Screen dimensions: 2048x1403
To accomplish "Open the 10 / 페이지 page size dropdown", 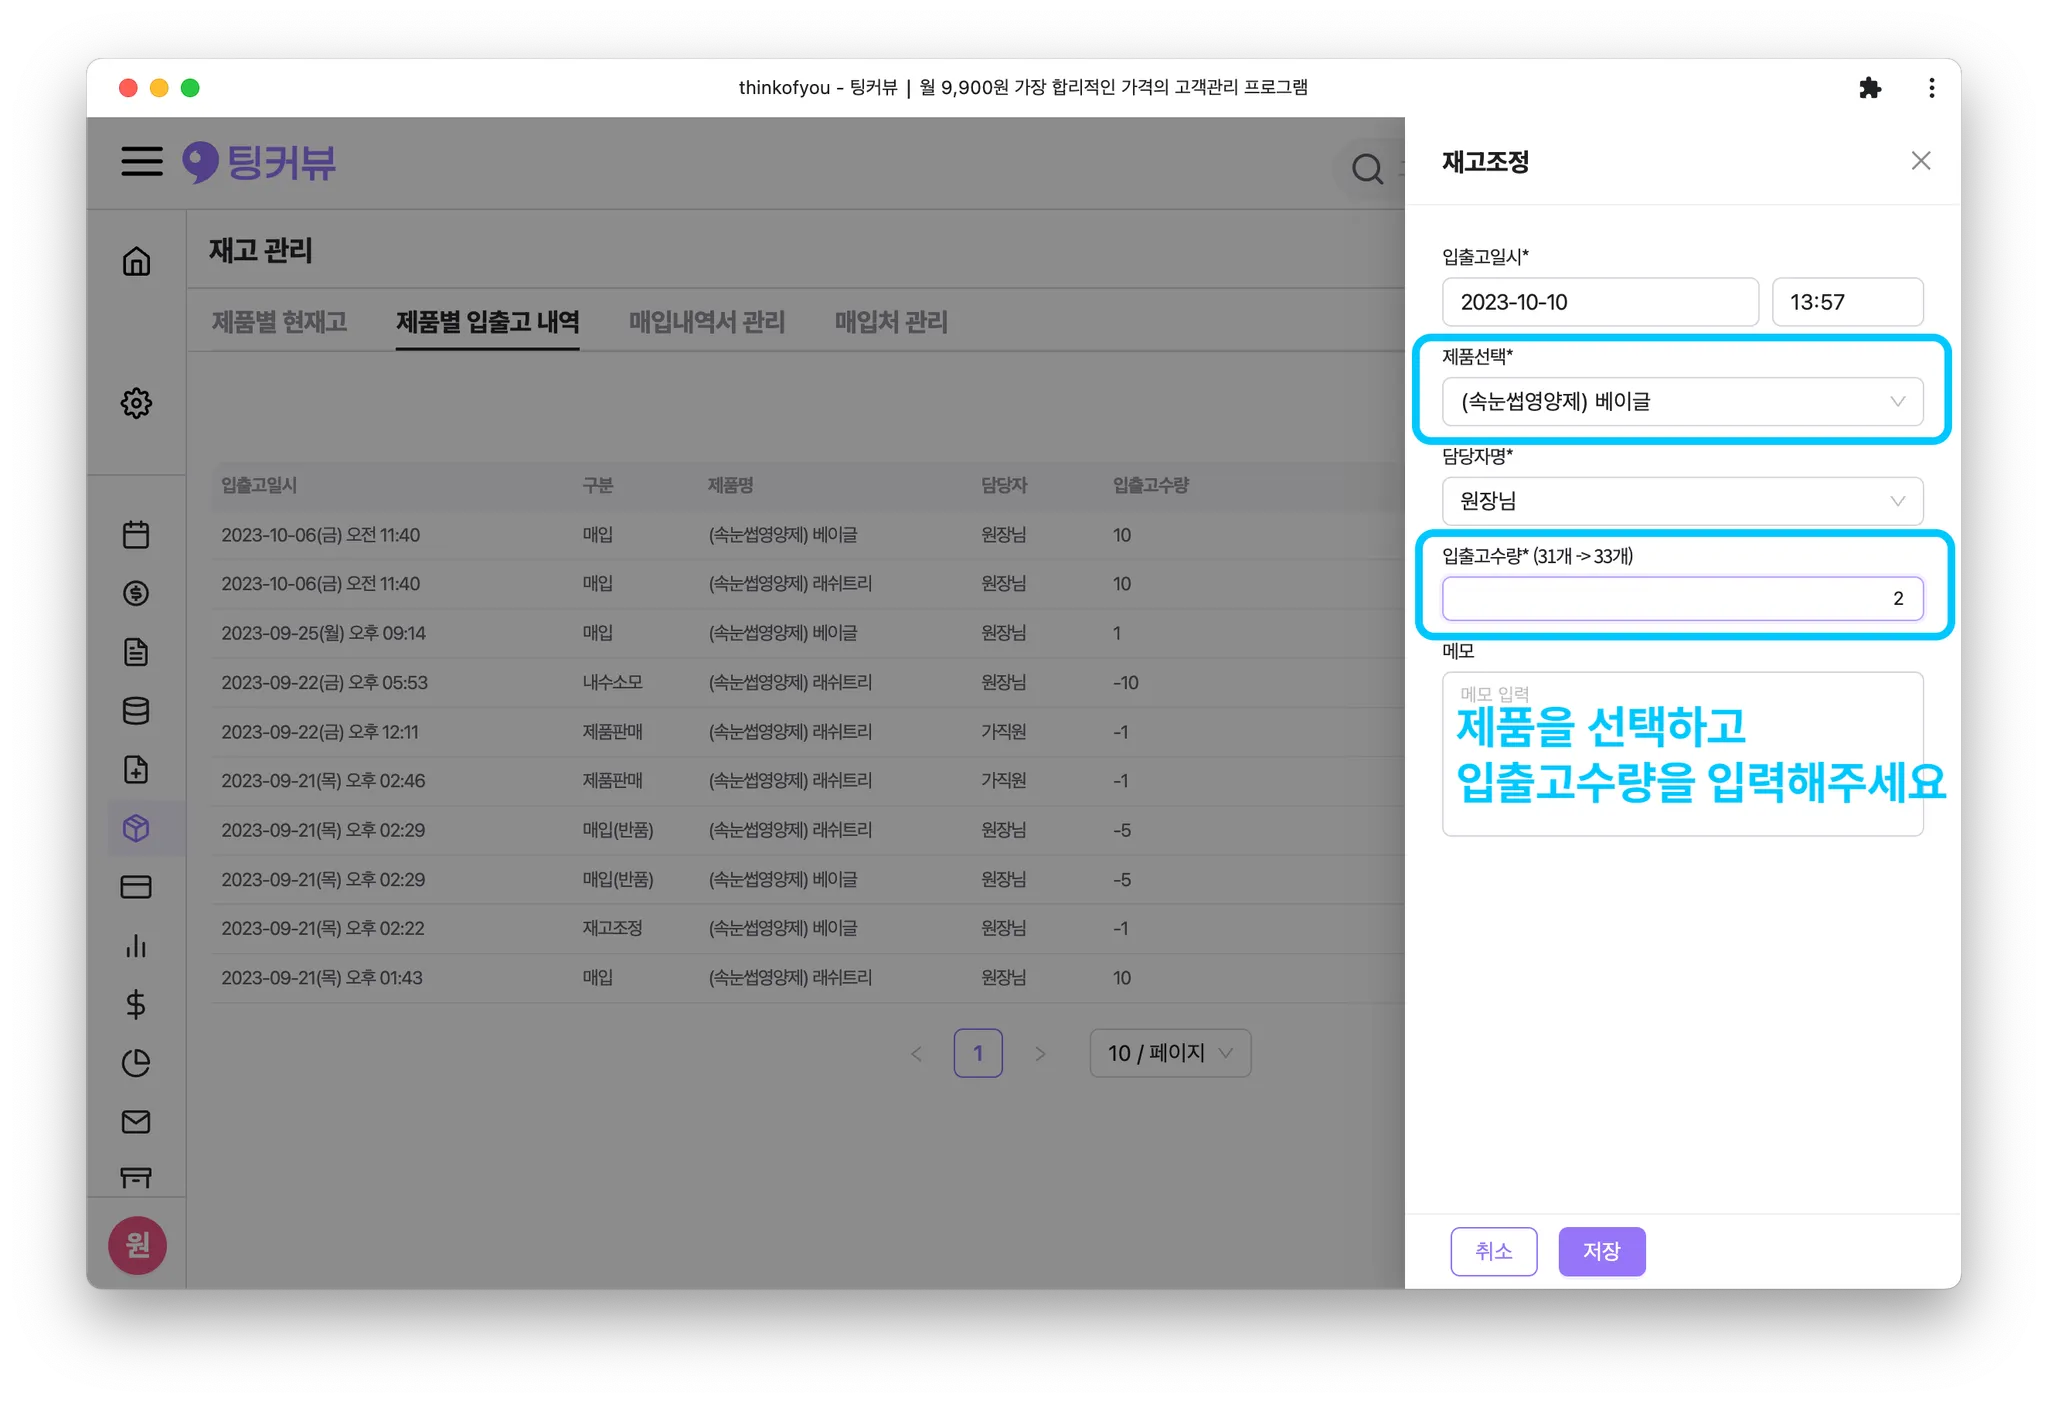I will [1169, 1053].
